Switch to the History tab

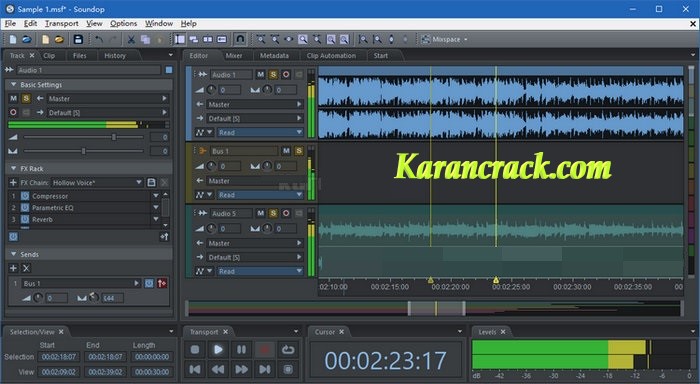coord(115,55)
